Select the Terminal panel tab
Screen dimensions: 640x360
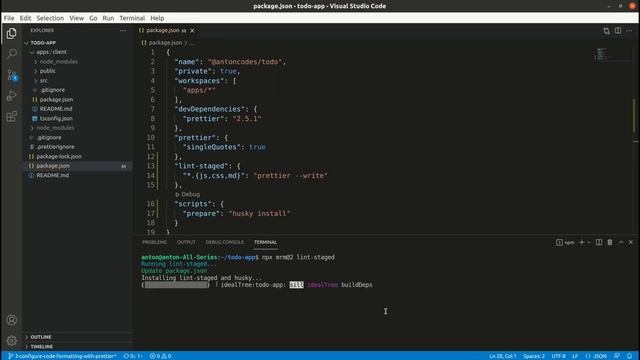tap(265, 242)
